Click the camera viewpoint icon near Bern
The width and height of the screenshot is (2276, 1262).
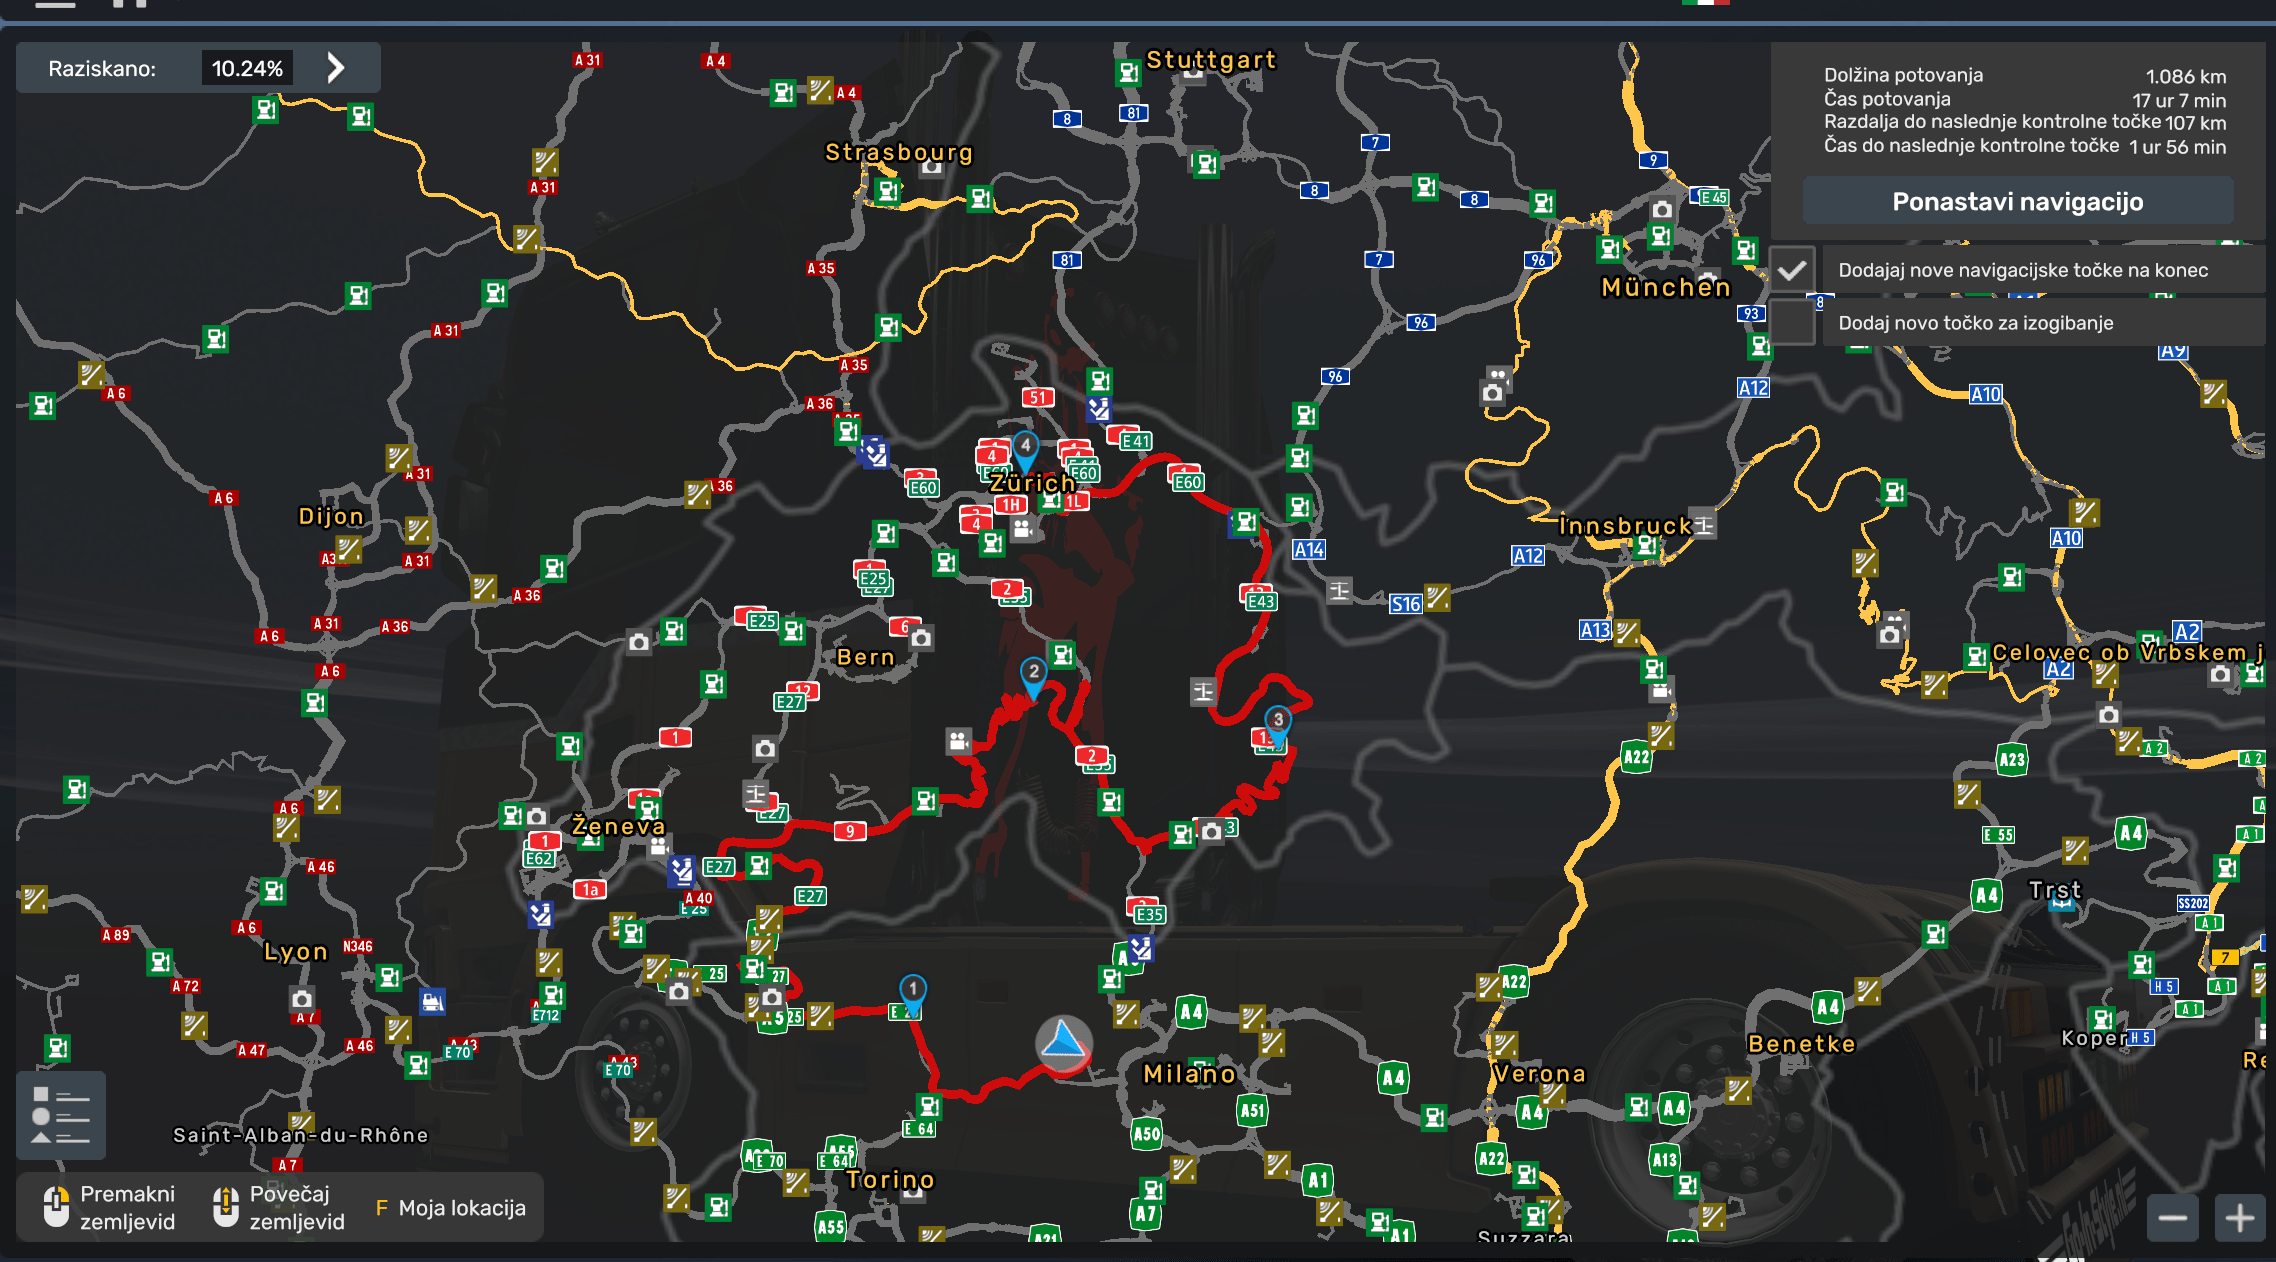click(x=921, y=638)
